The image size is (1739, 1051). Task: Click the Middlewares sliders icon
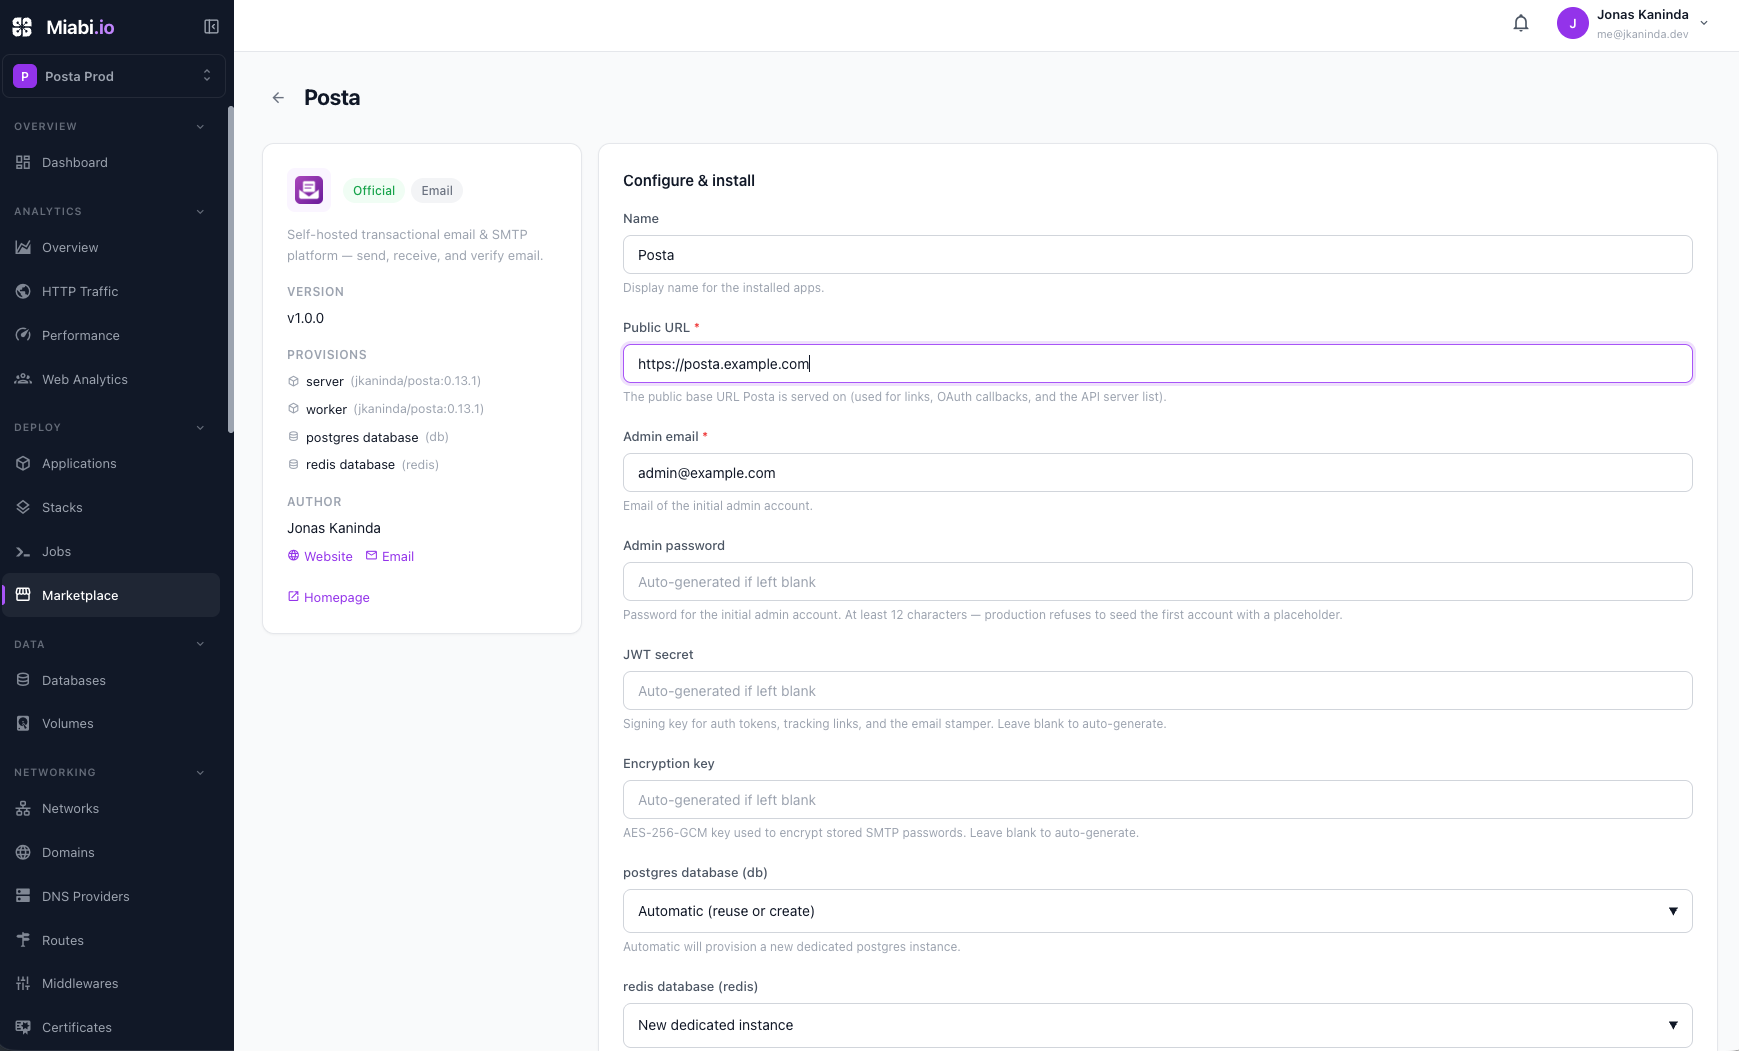tap(23, 983)
